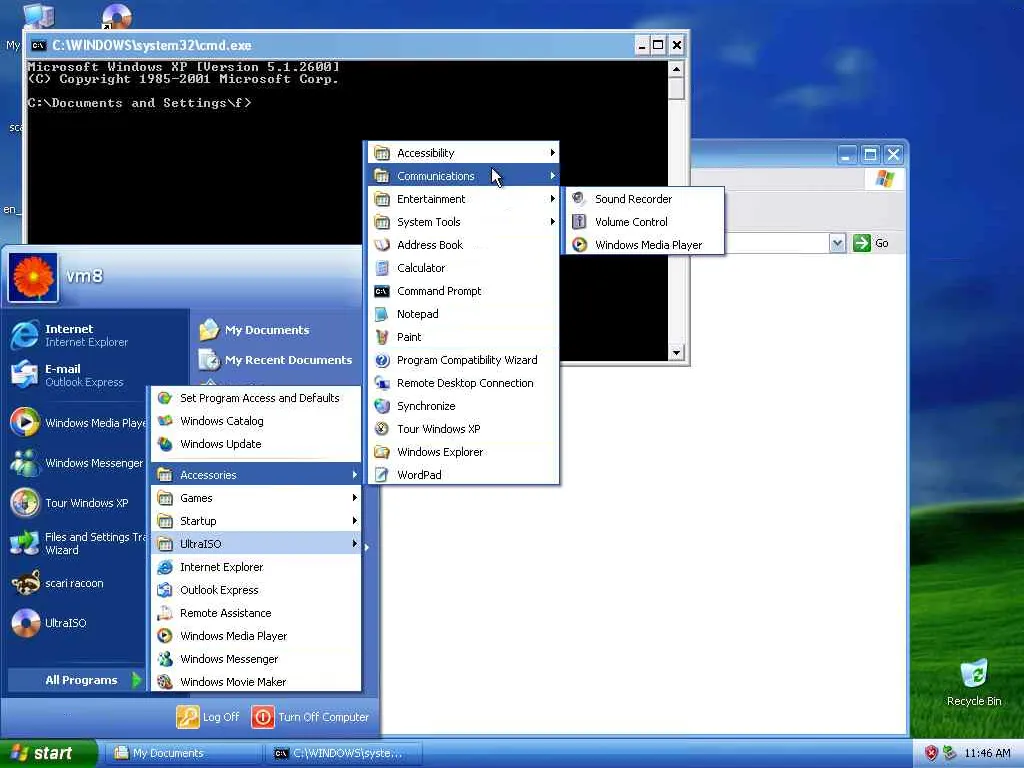
Task: Click the Remote Assistance icon
Action: (165, 613)
